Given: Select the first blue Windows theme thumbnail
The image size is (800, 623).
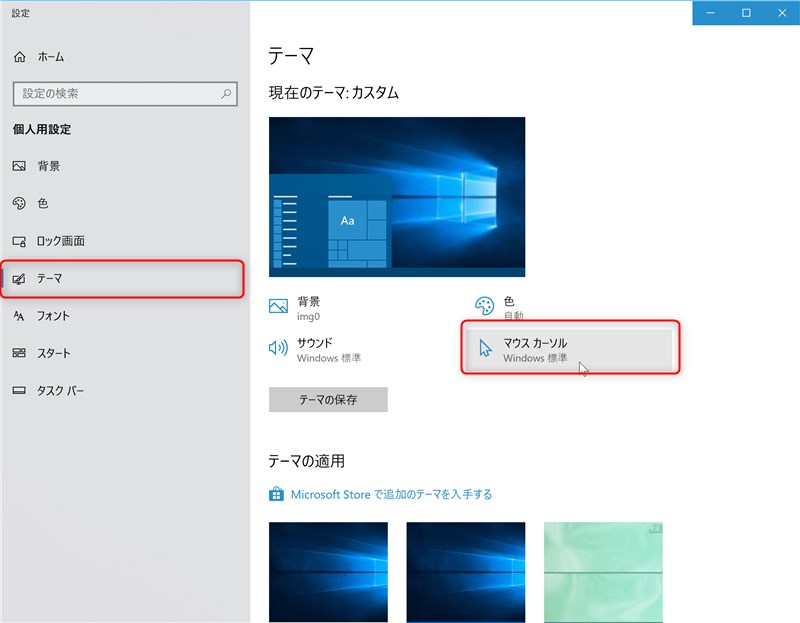Looking at the screenshot, I should (x=328, y=572).
